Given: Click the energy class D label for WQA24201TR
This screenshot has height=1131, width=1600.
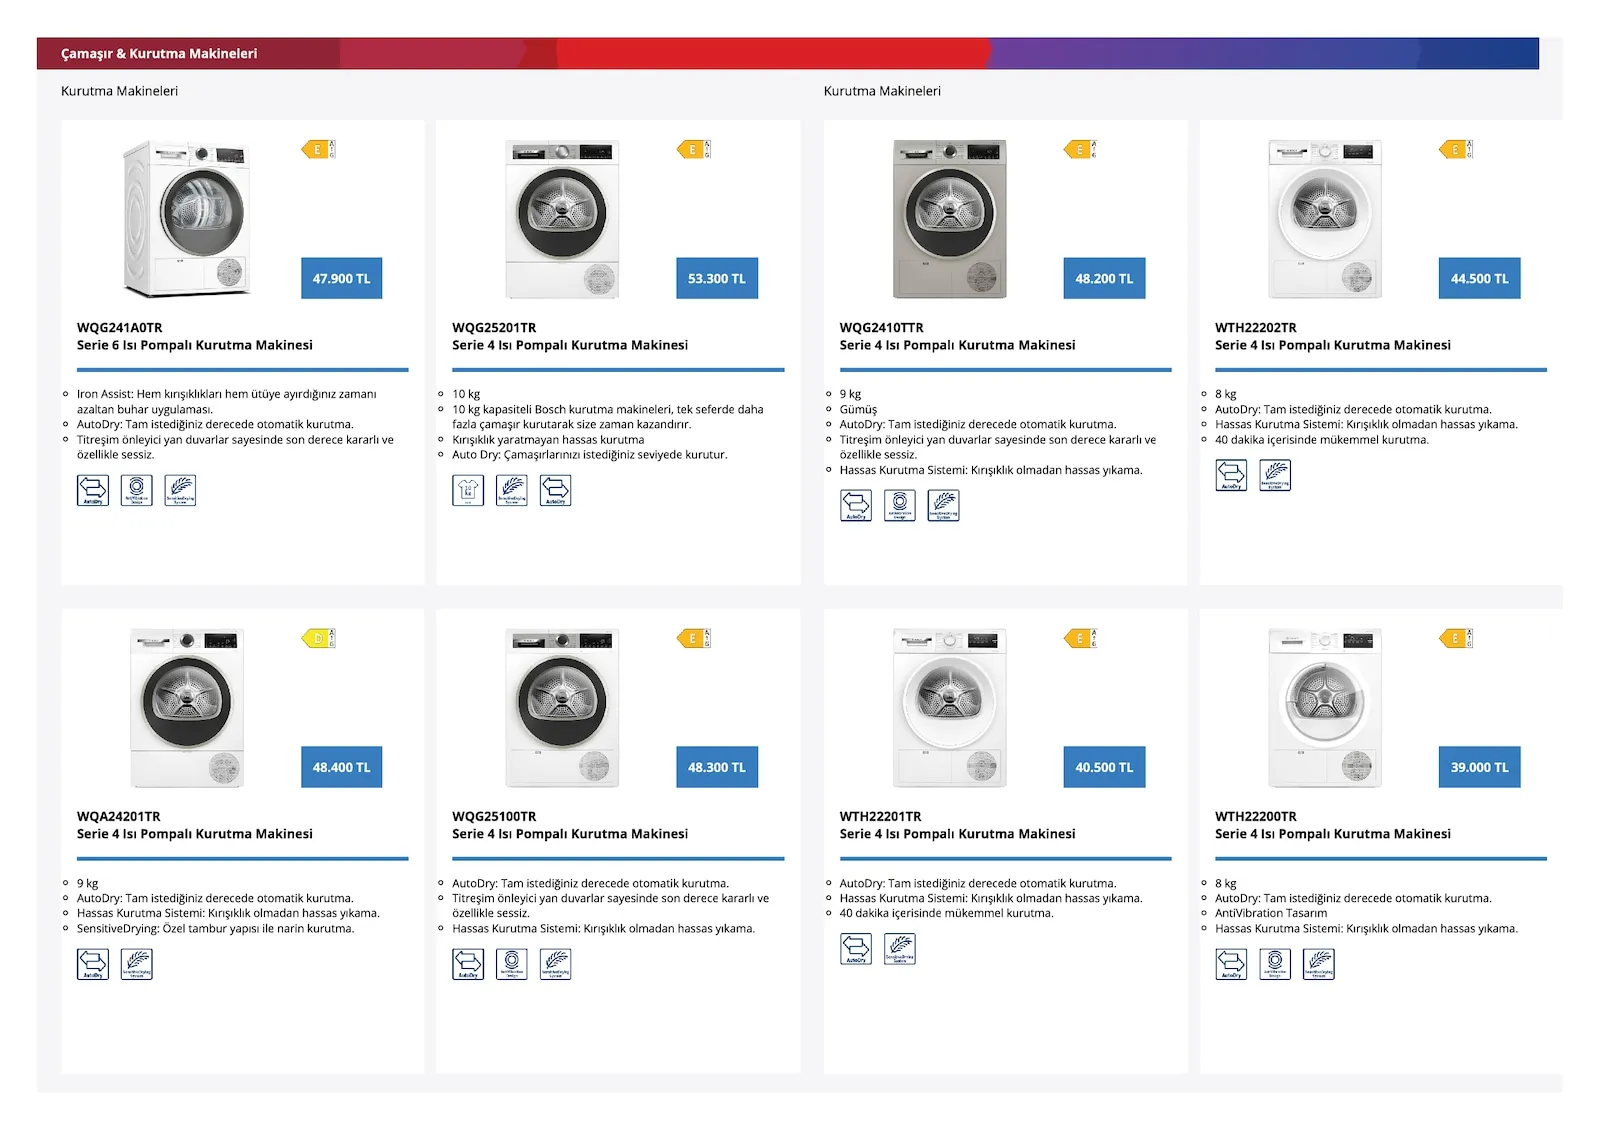Looking at the screenshot, I should 318,638.
